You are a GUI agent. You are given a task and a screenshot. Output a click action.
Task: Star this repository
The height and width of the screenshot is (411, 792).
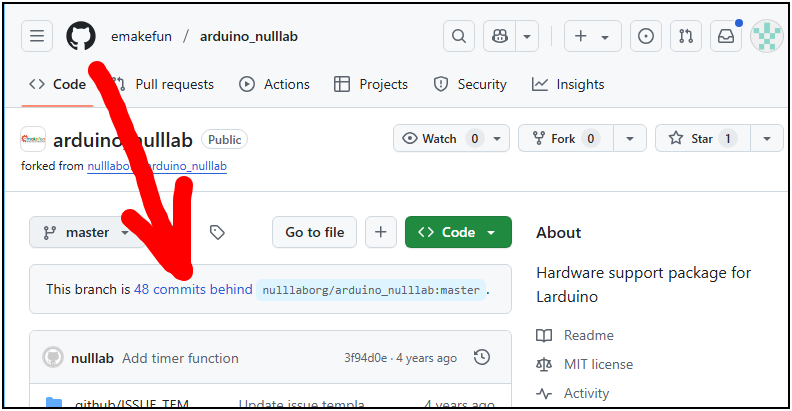click(x=703, y=138)
